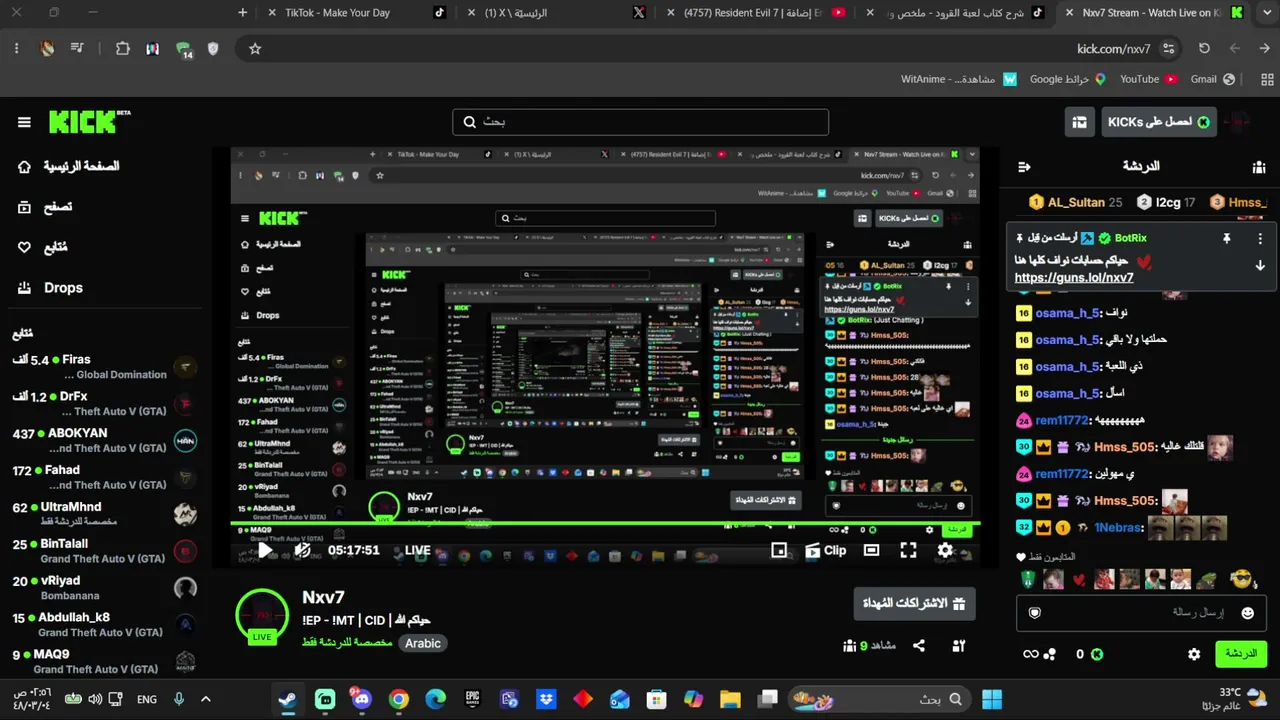Reload the page in Chrome

(1204, 48)
